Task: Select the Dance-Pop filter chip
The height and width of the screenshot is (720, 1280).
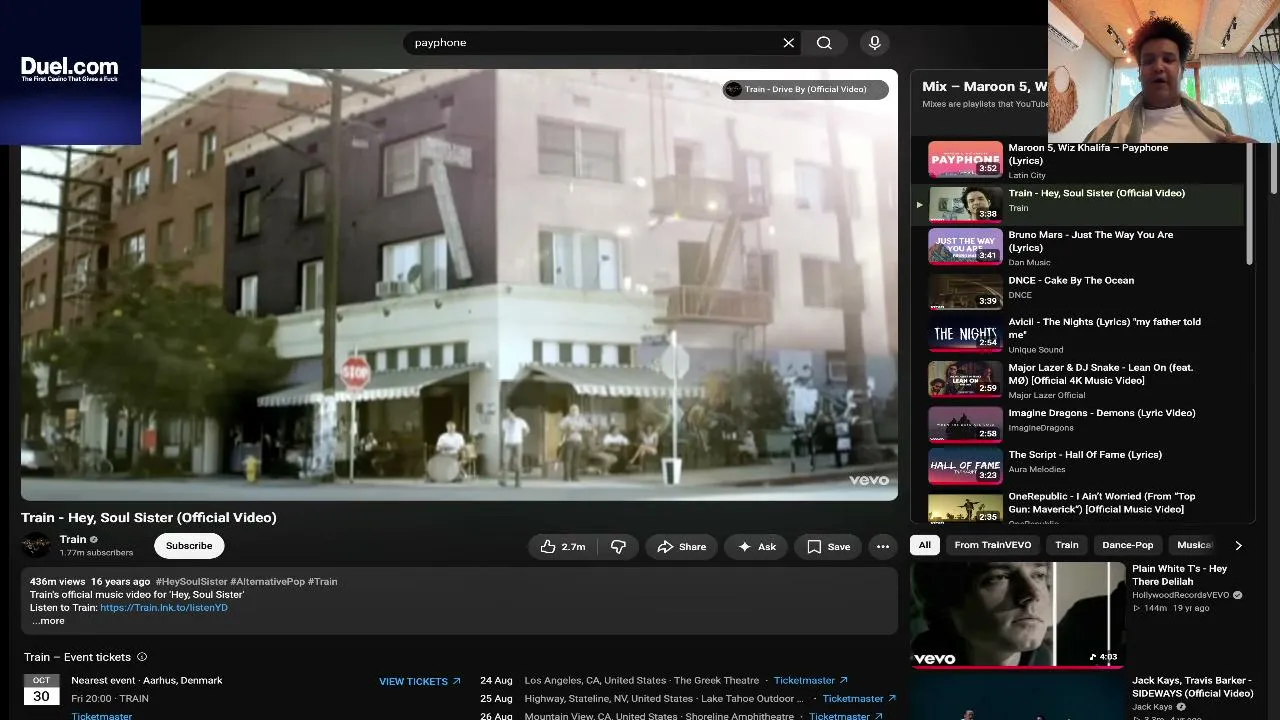Action: click(x=1128, y=545)
